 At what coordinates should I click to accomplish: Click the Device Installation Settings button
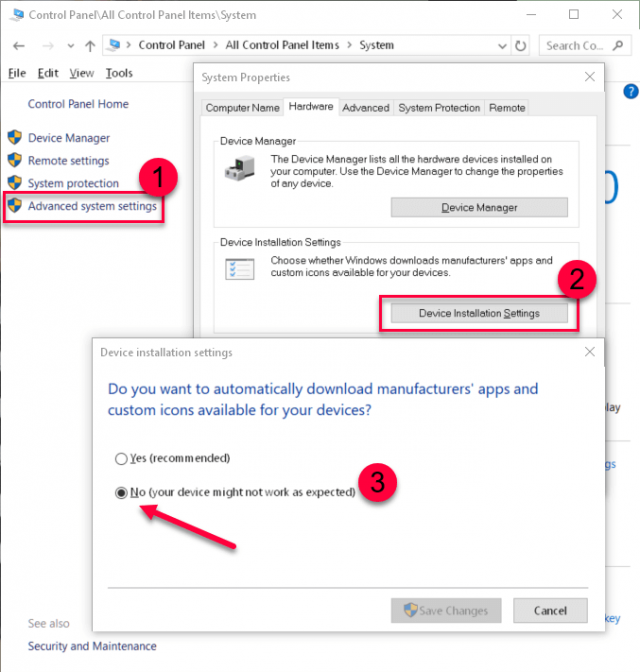(479, 313)
